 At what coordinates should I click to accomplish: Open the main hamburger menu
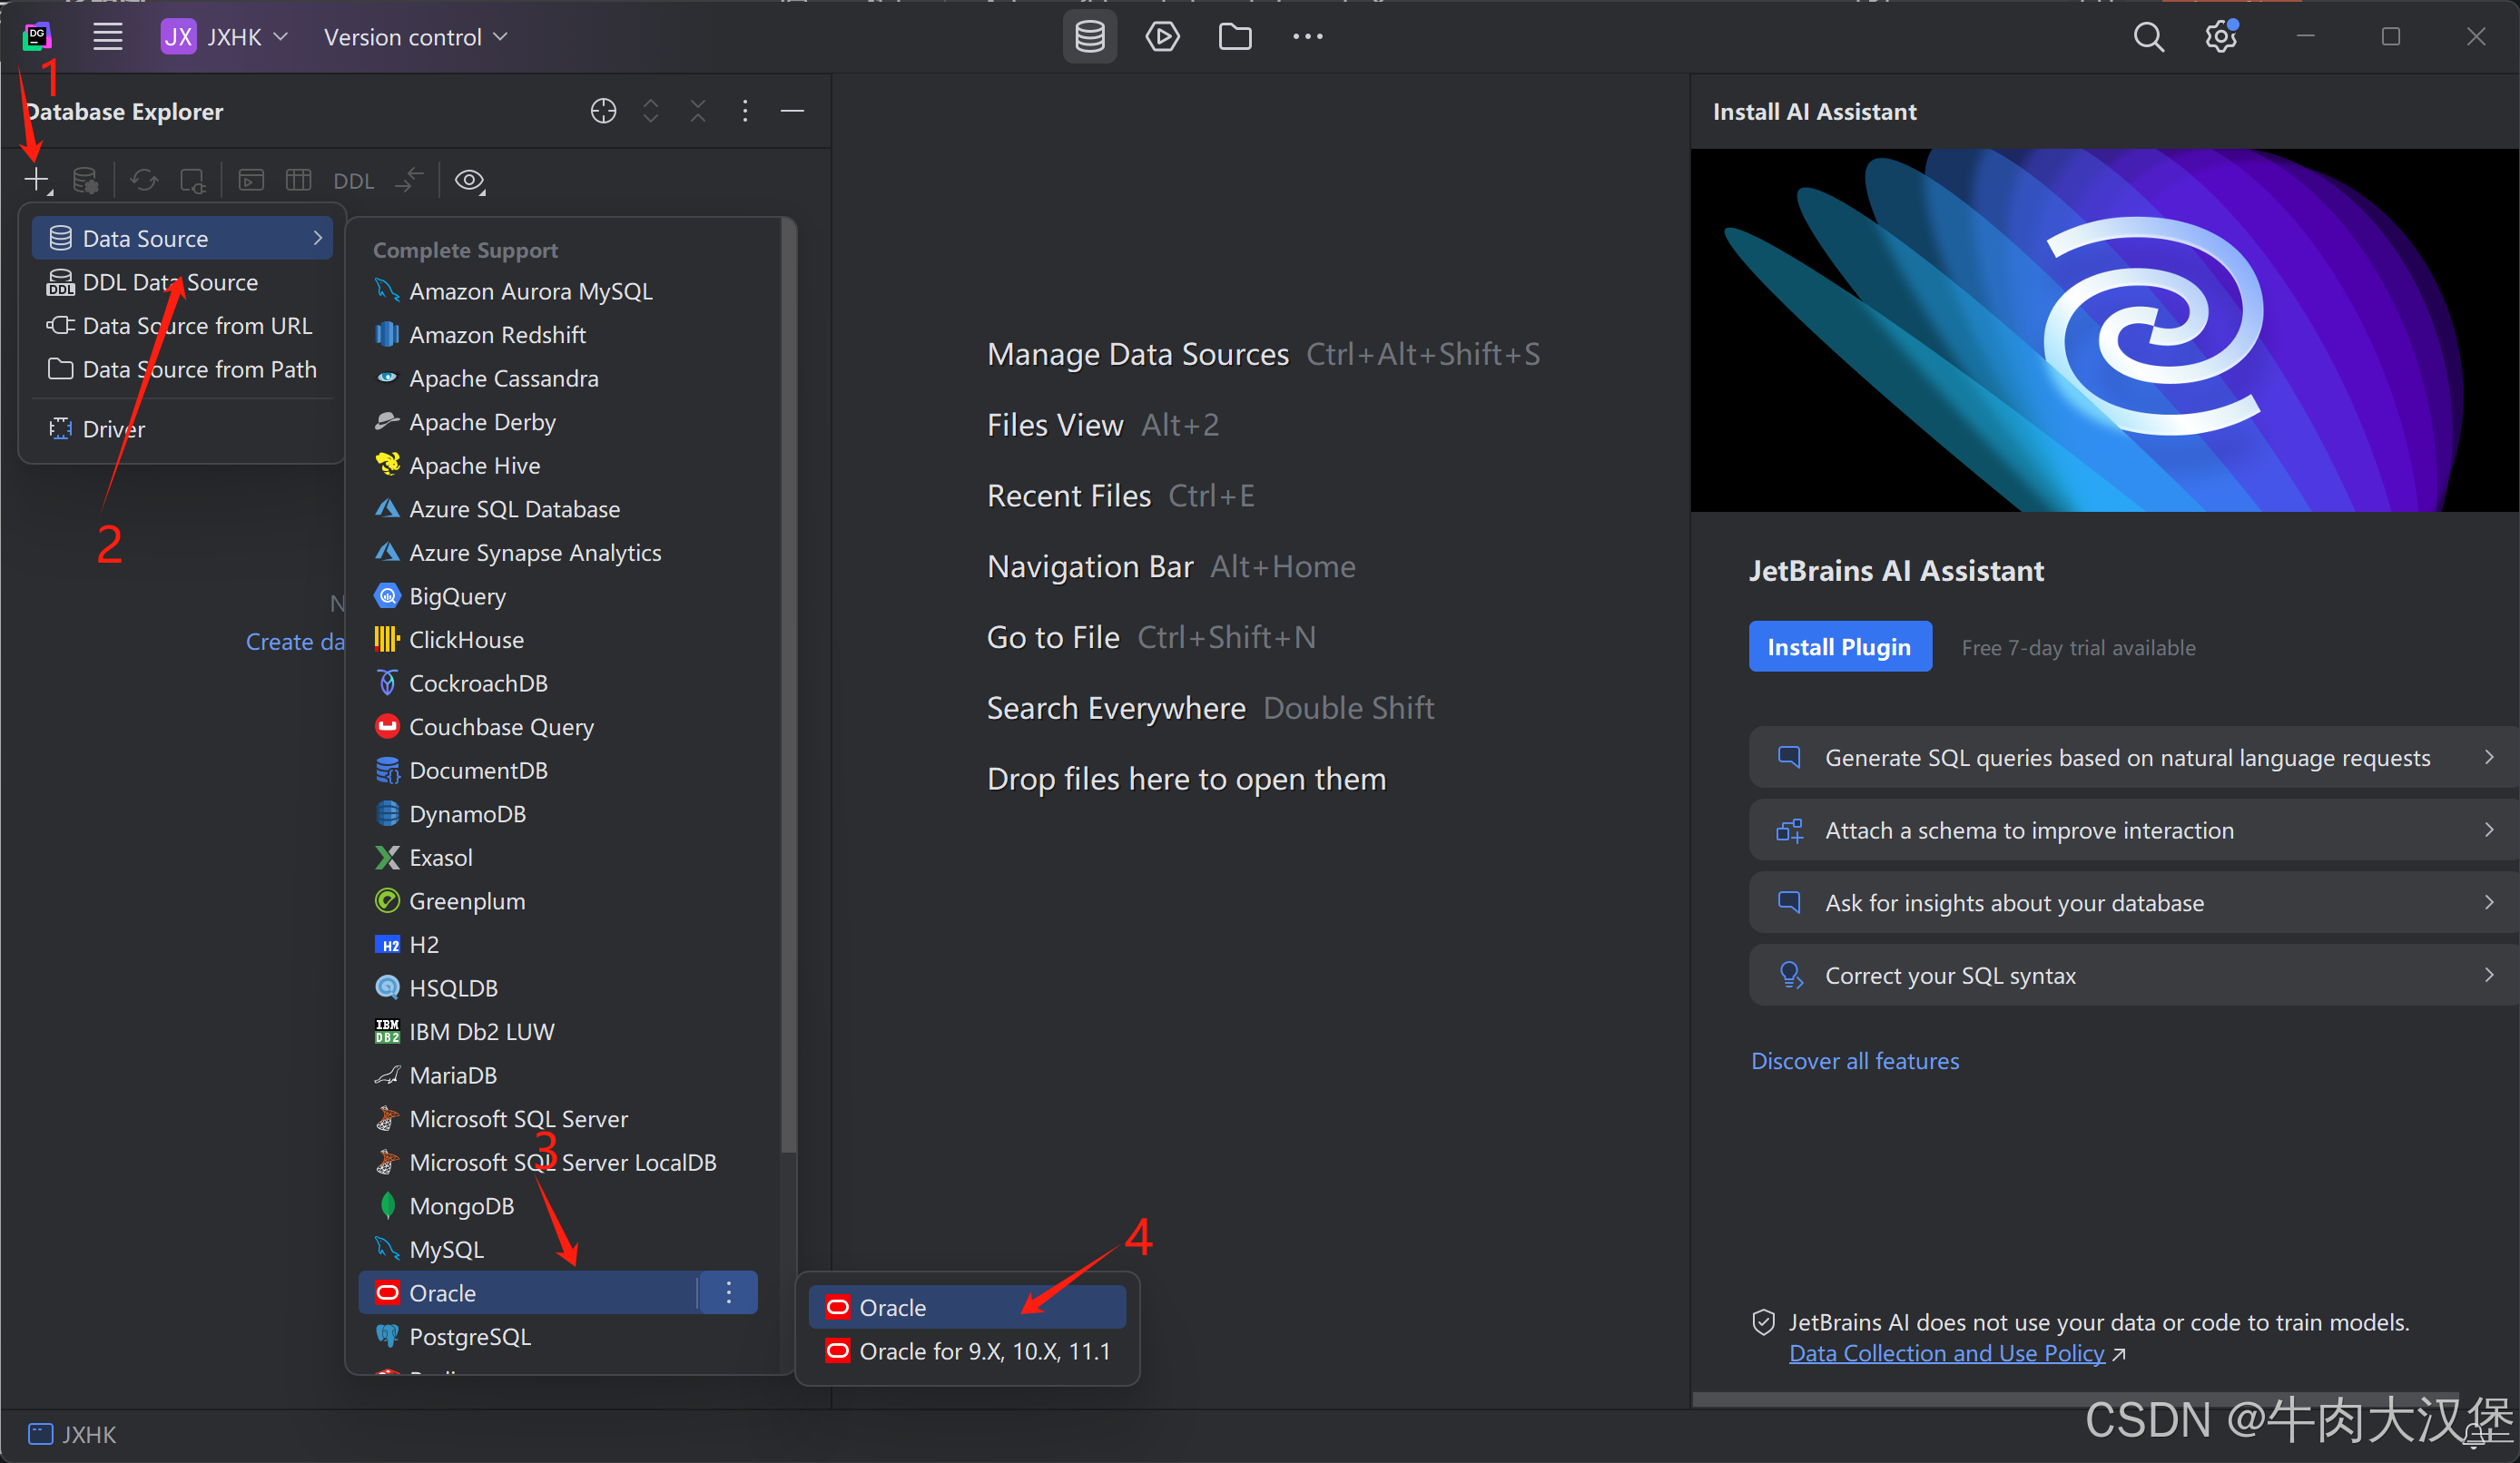[107, 37]
